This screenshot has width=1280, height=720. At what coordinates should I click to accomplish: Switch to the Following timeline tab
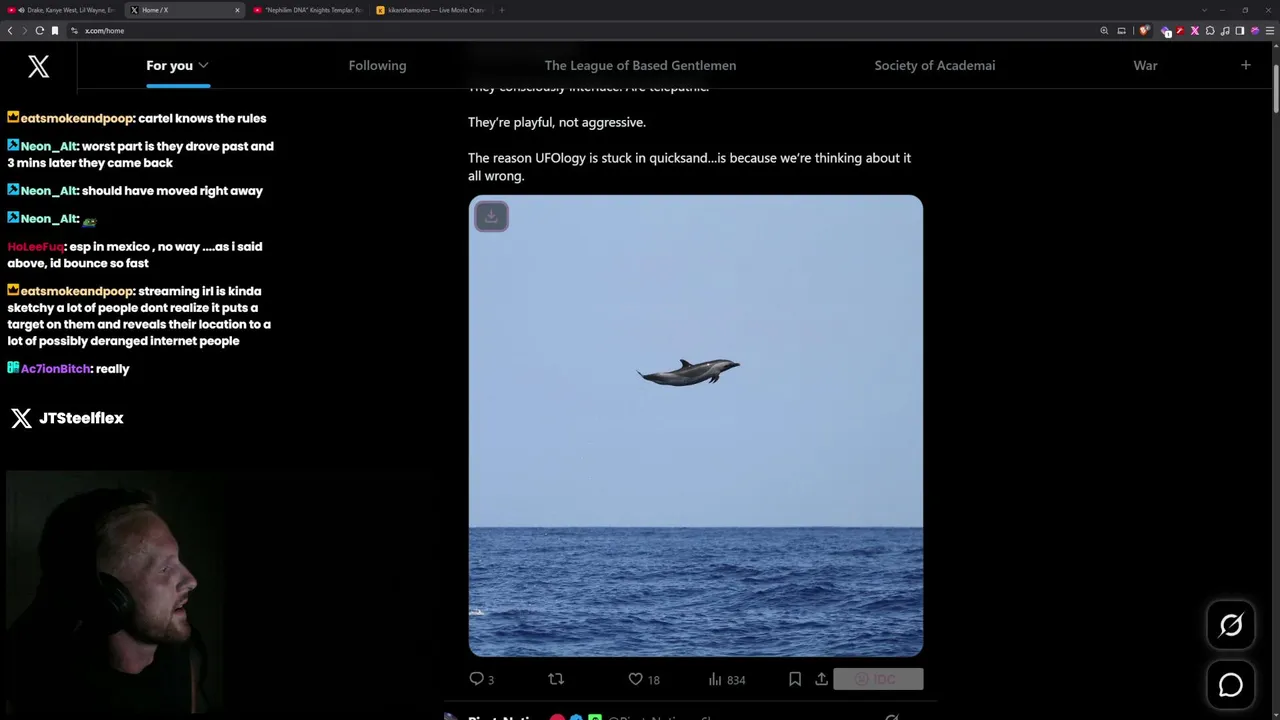coord(377,65)
